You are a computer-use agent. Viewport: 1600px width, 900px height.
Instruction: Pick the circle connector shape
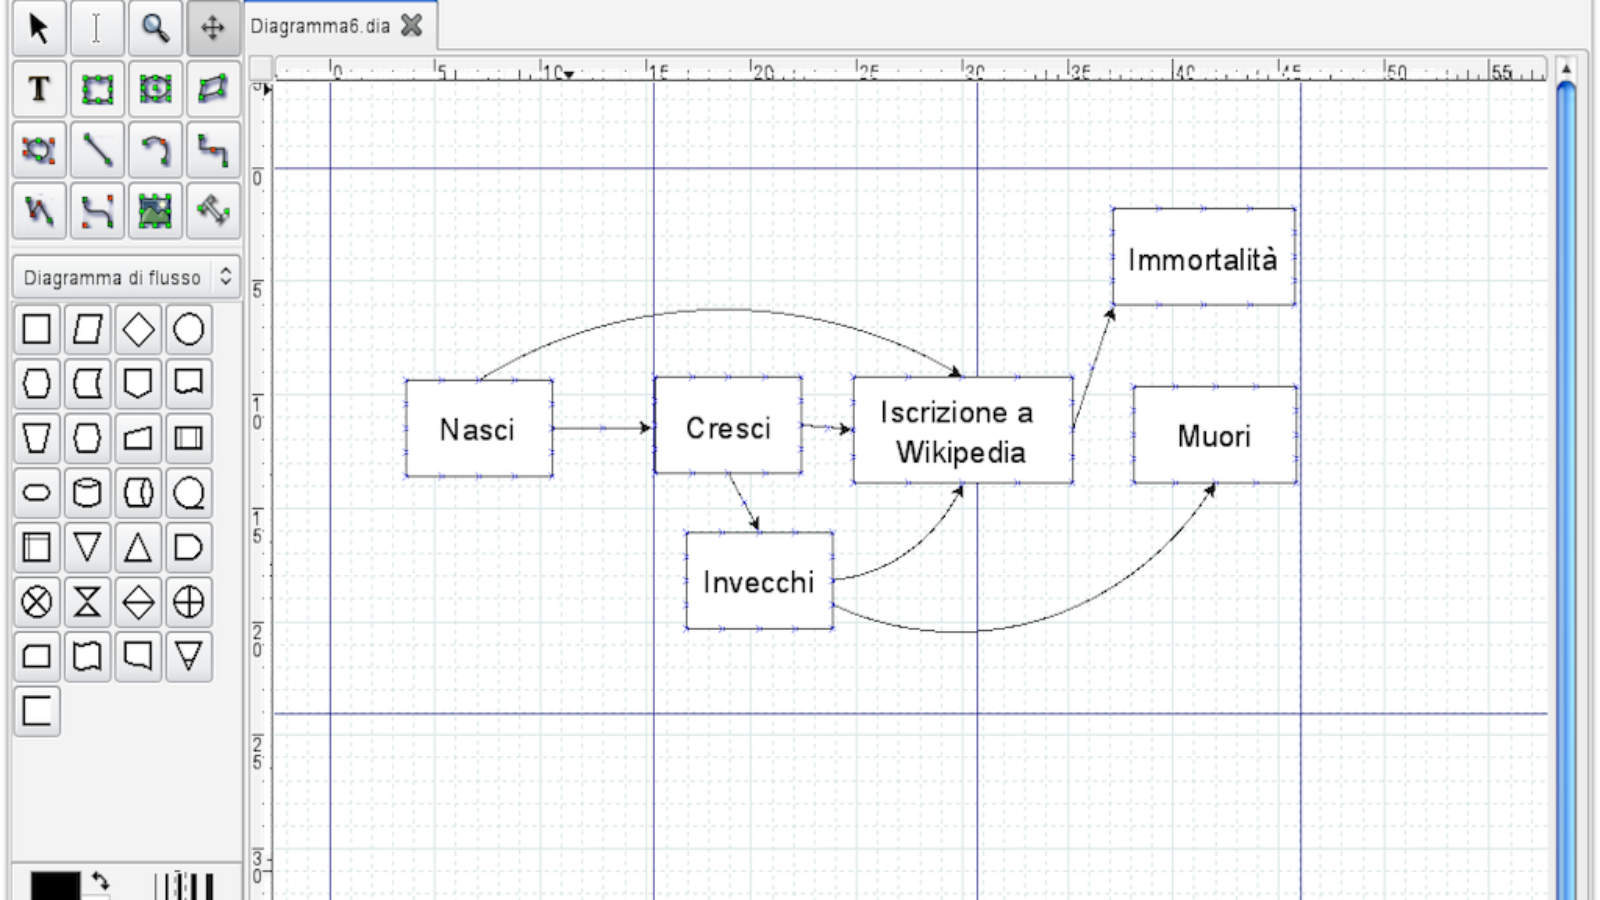click(x=189, y=329)
